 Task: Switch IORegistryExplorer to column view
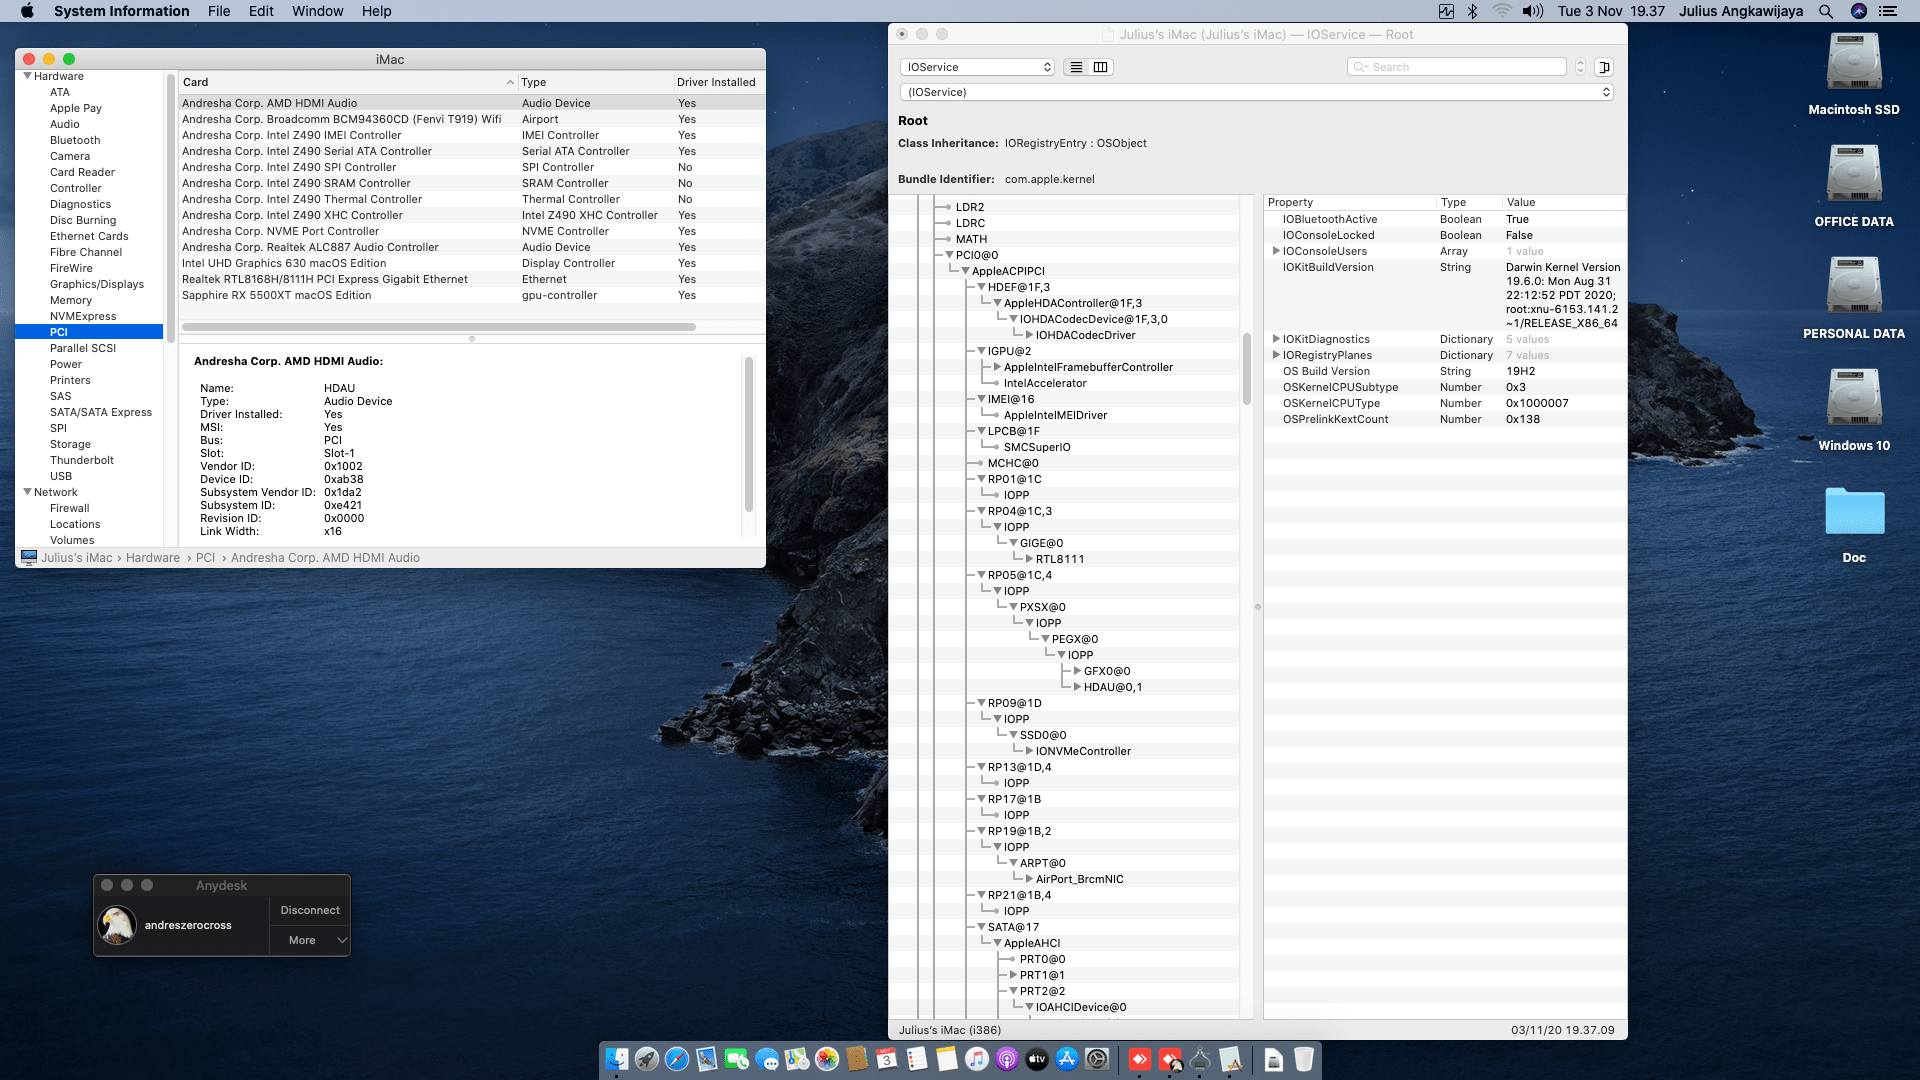pyautogui.click(x=1101, y=67)
